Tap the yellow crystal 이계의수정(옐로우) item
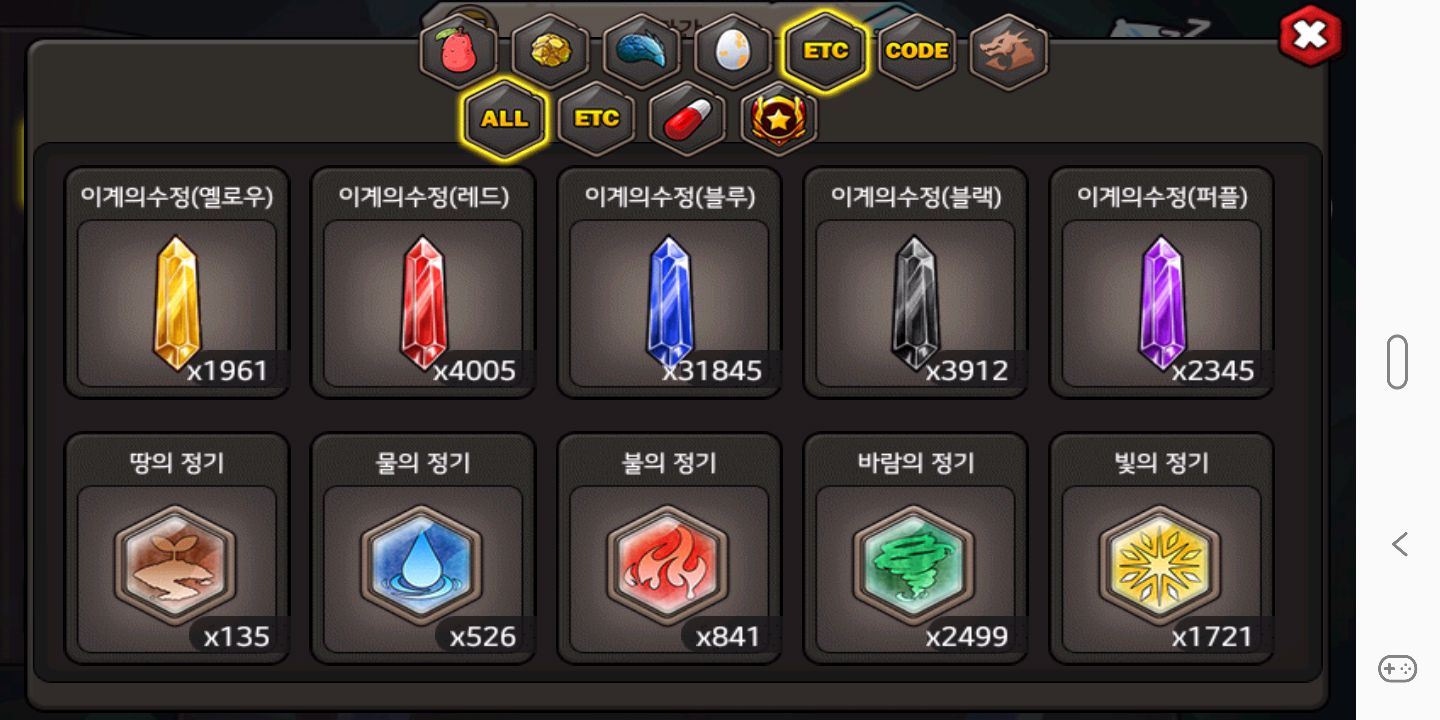The width and height of the screenshot is (1440, 720). (177, 283)
